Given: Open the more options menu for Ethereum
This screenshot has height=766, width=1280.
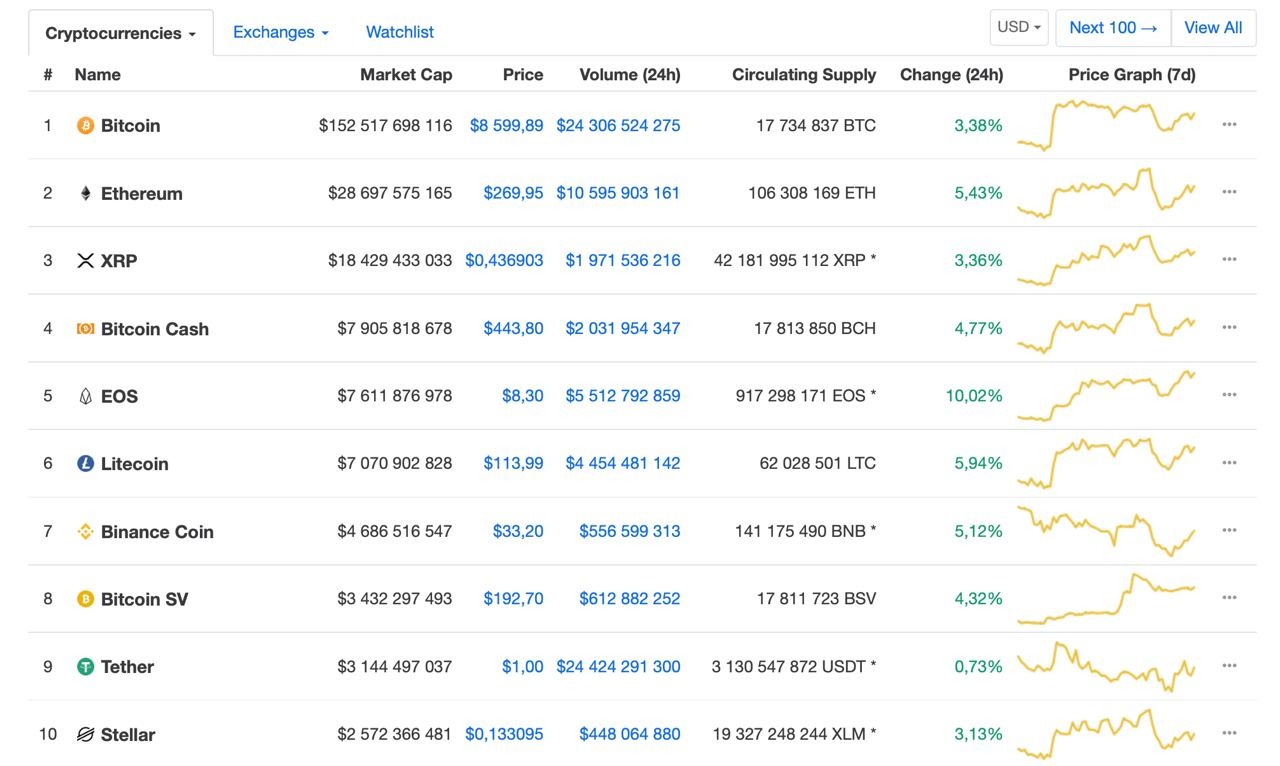Looking at the screenshot, I should point(1229,192).
